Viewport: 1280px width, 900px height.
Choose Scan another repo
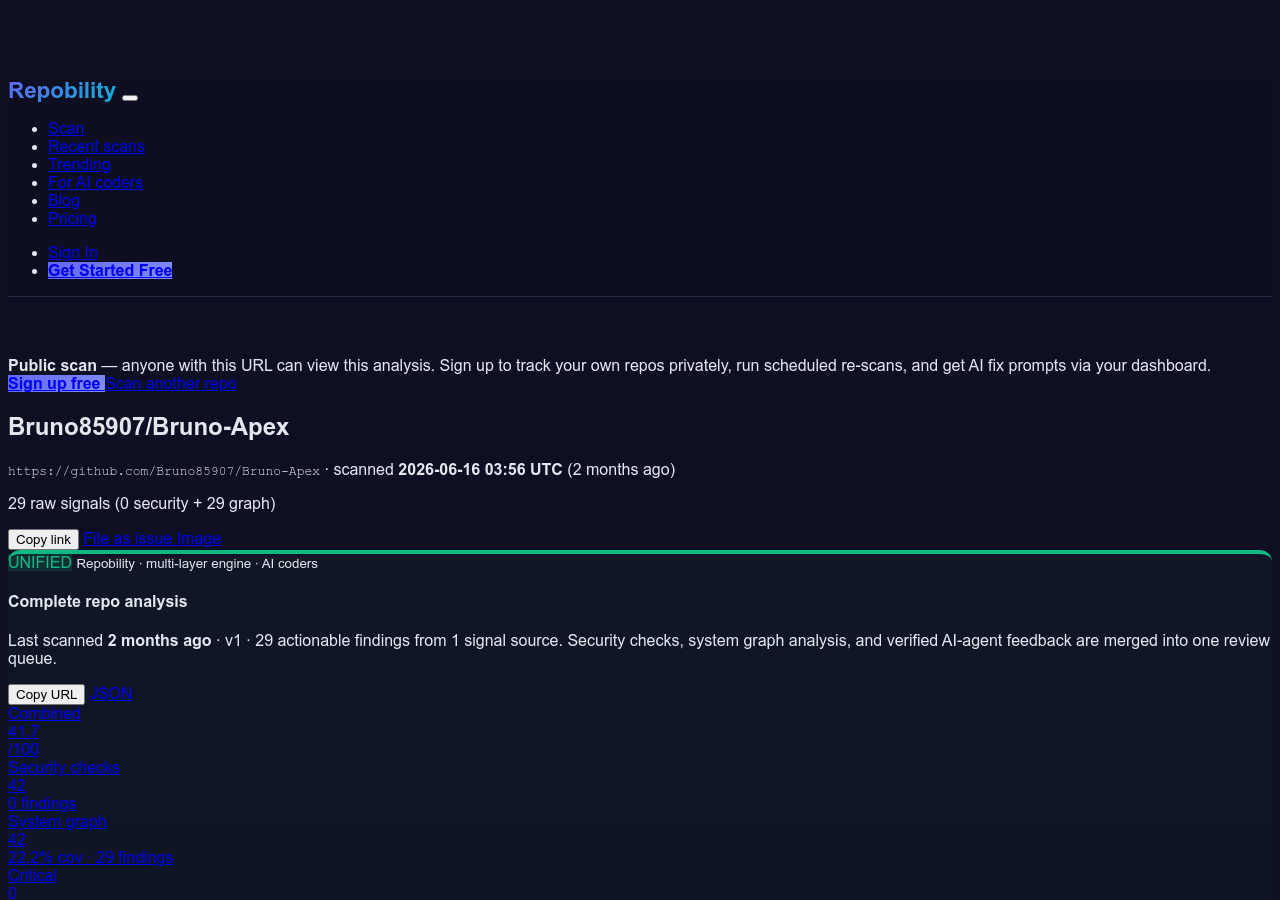tap(171, 383)
